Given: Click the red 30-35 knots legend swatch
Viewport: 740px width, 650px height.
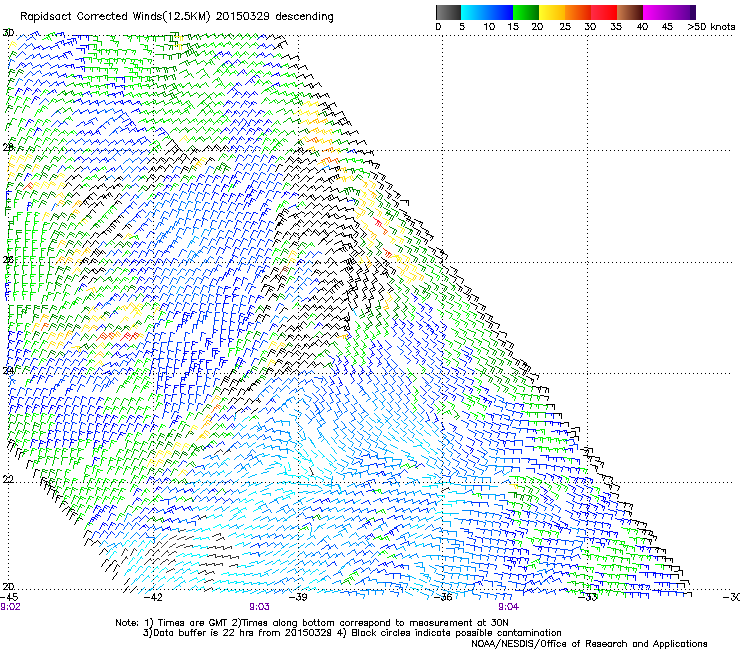Looking at the screenshot, I should (604, 12).
